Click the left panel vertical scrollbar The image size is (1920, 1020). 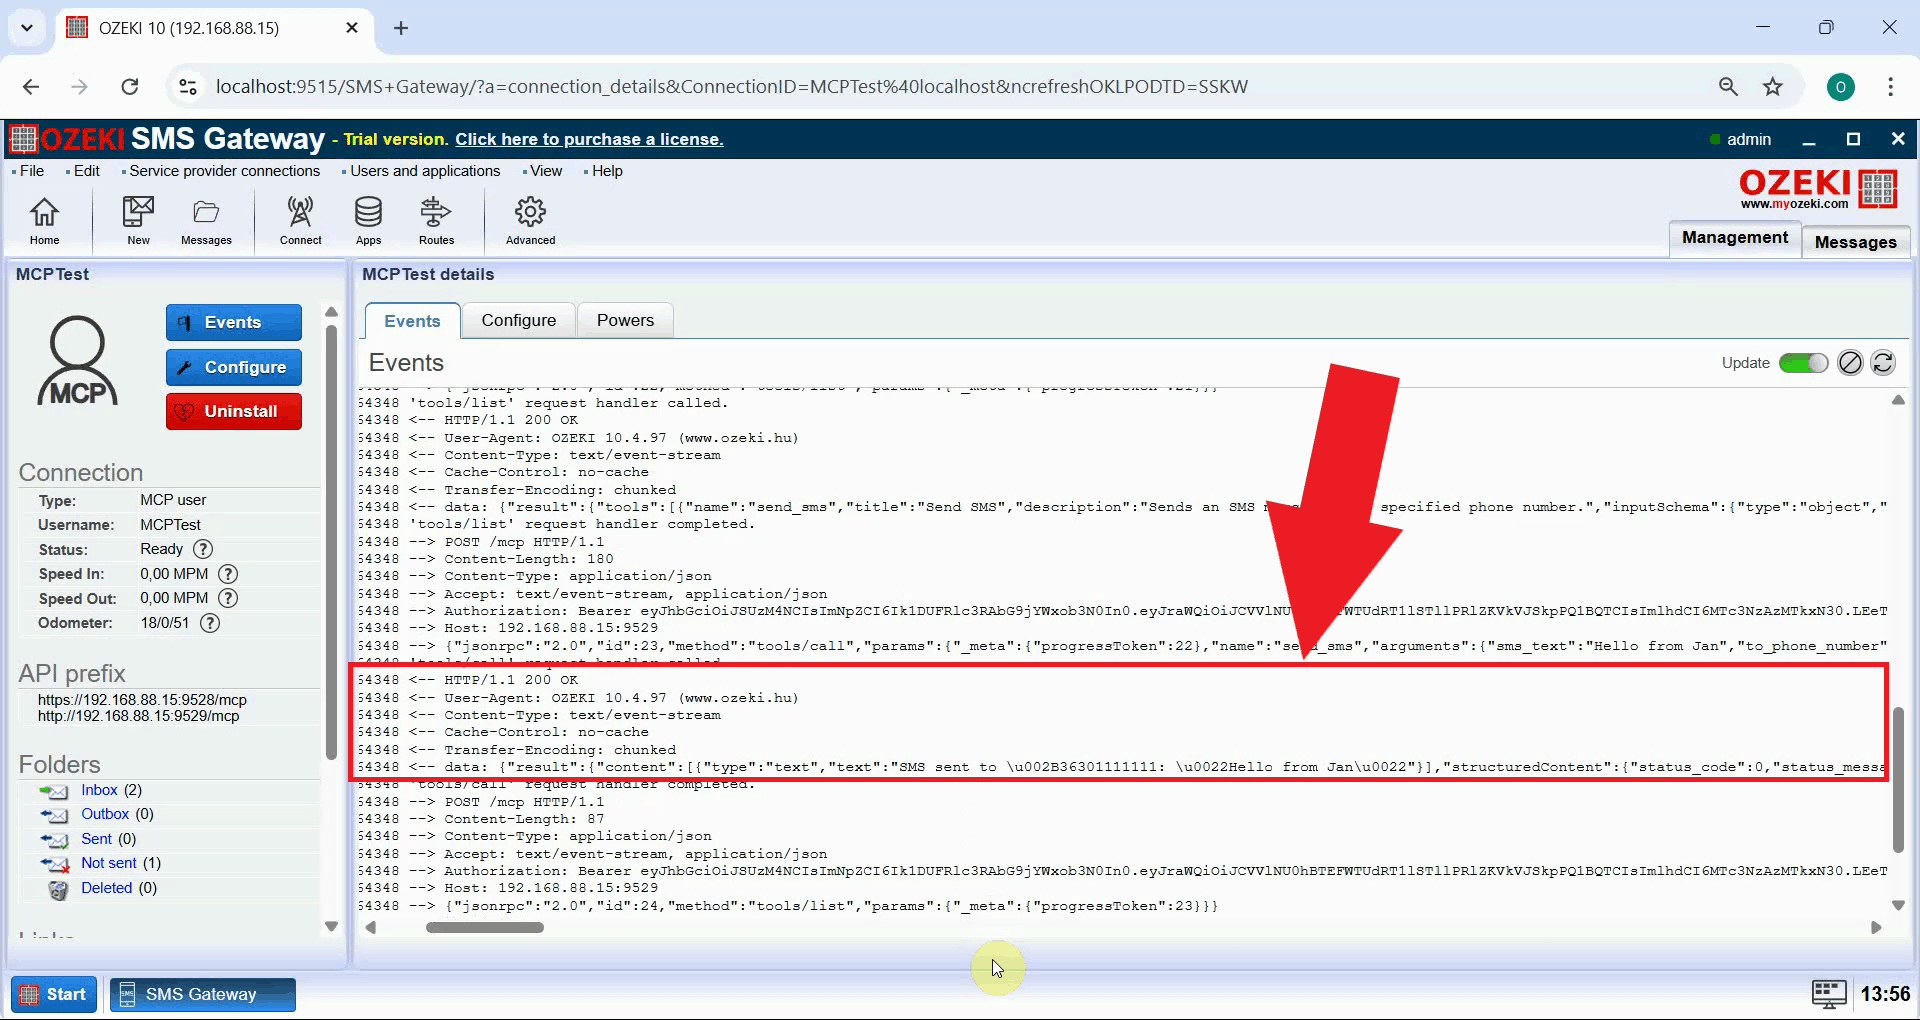click(x=331, y=540)
